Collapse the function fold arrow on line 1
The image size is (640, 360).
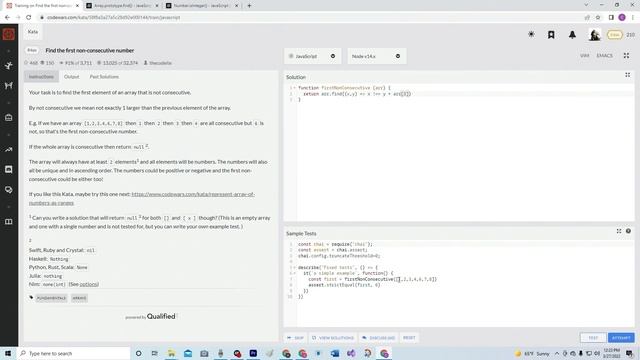pos(294,88)
